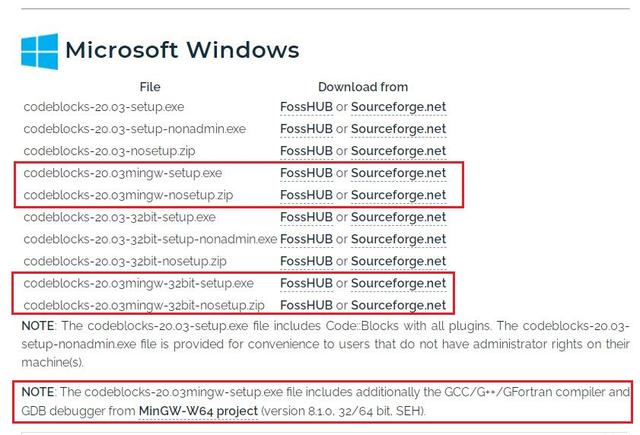Choose FossHUB for 32bit-setup-nonadmin.exe
Viewport: 640px width, 435px height.
click(x=307, y=239)
